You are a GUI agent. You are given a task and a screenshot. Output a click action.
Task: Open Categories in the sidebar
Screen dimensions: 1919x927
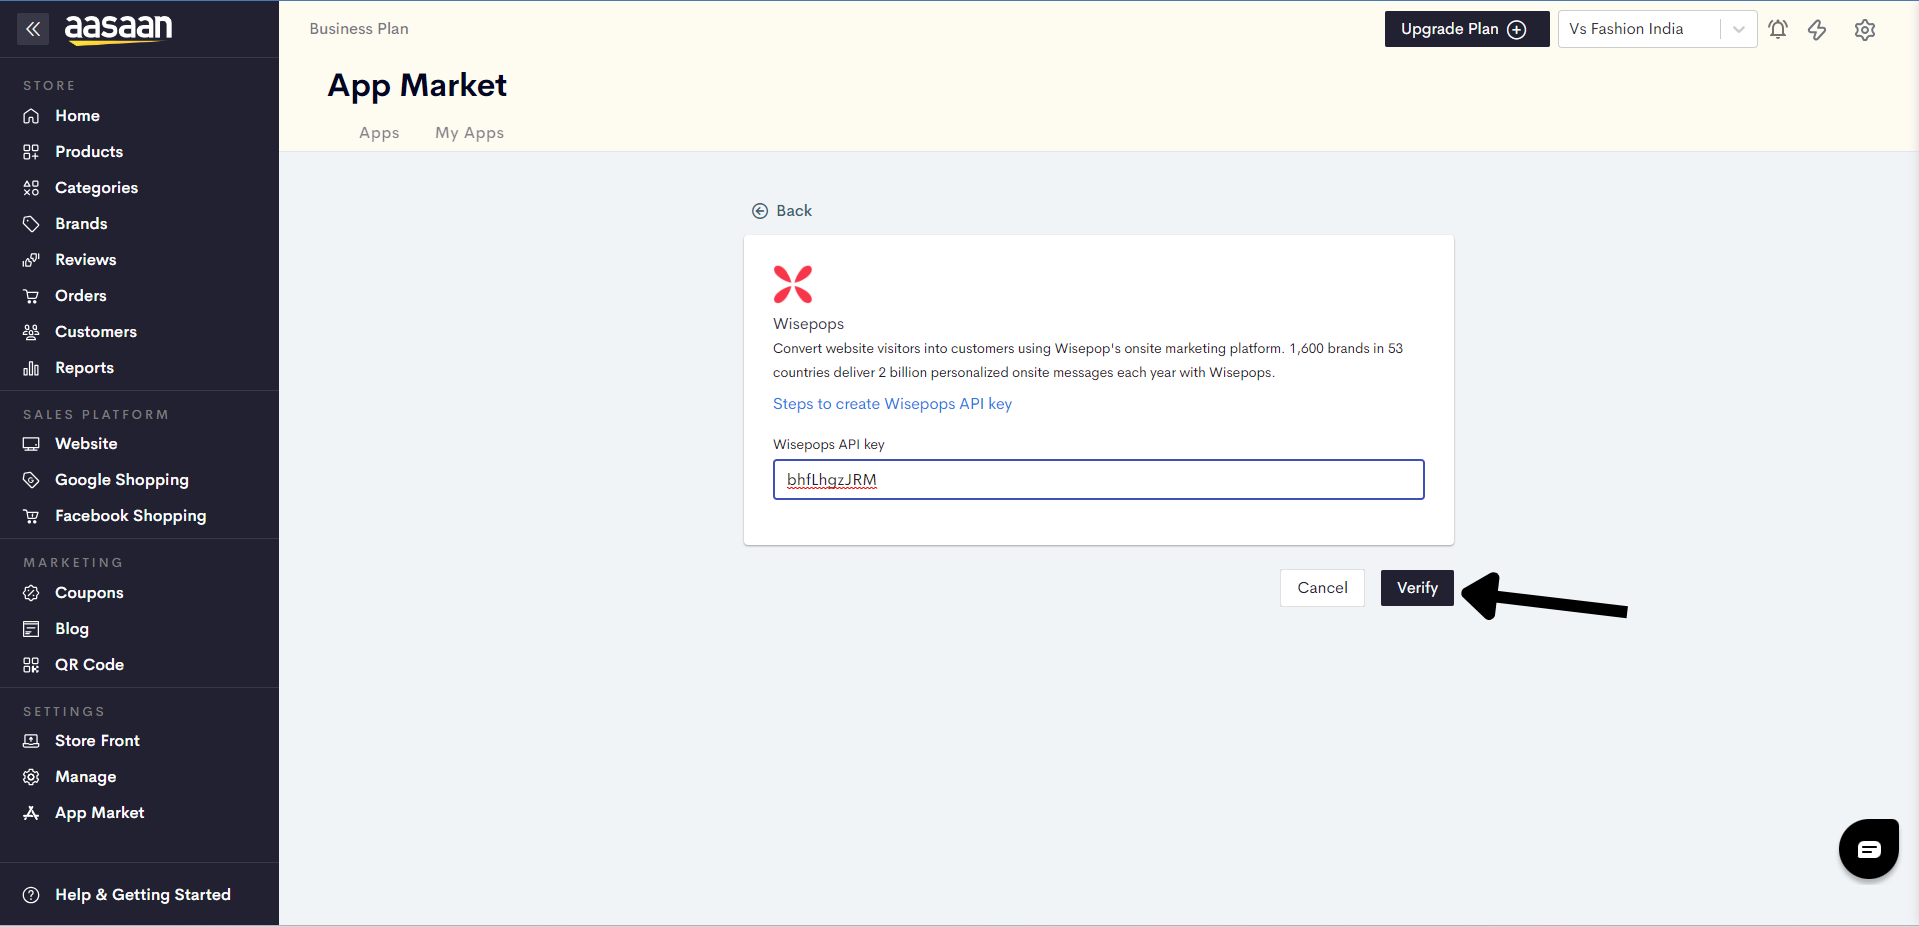(x=96, y=188)
